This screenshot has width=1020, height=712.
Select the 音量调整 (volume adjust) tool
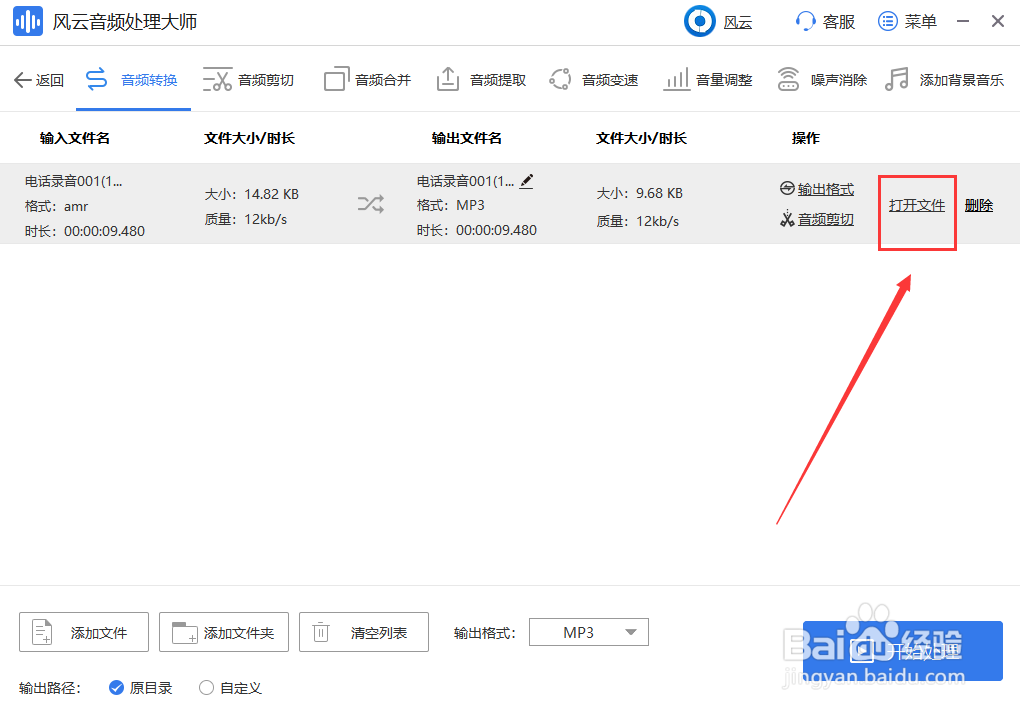click(707, 79)
